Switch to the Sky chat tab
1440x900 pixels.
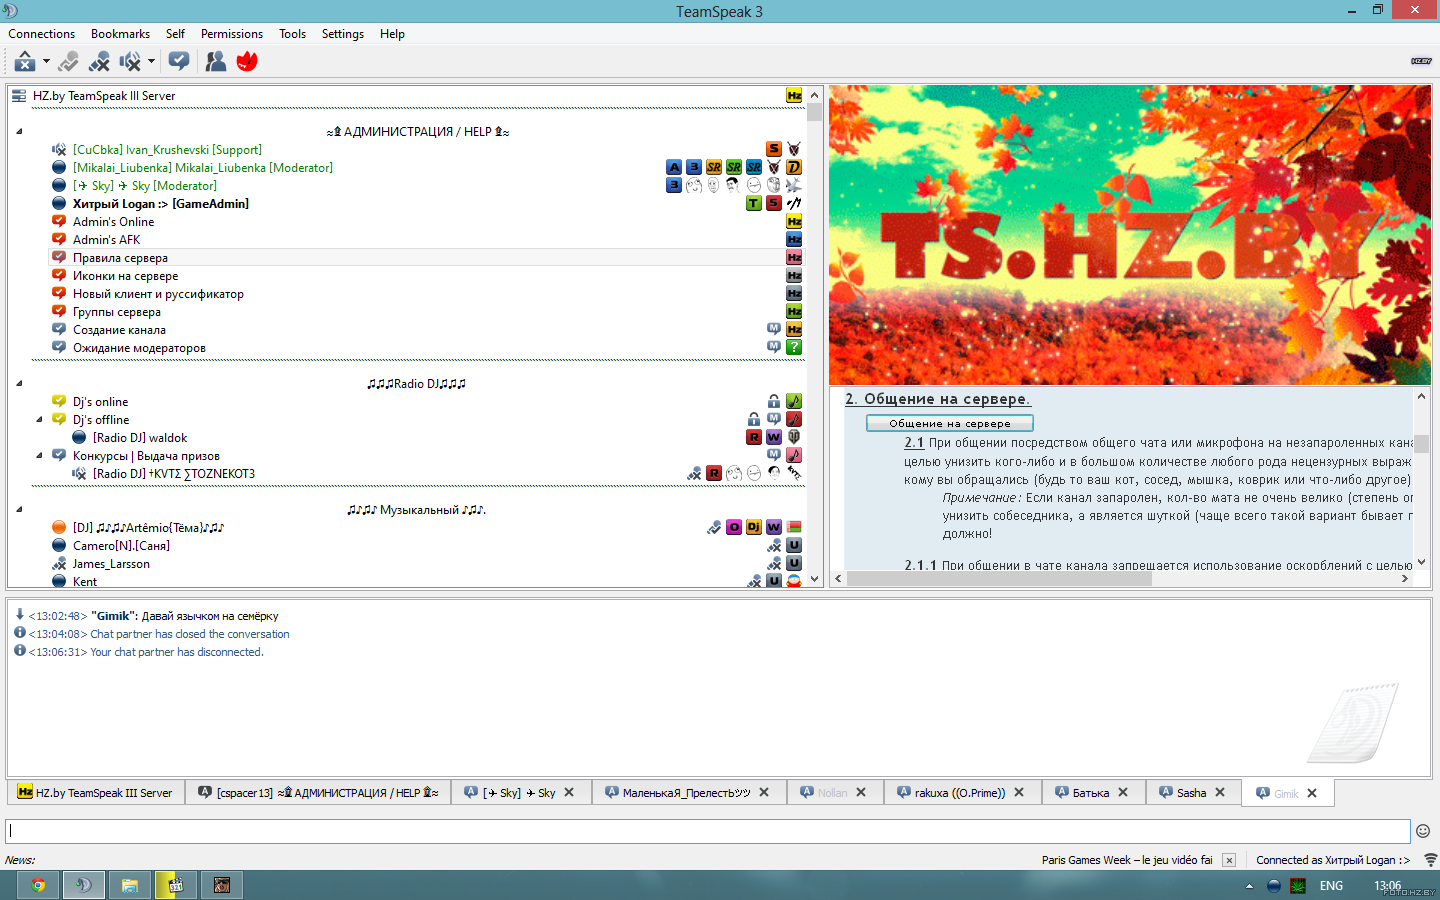click(519, 793)
